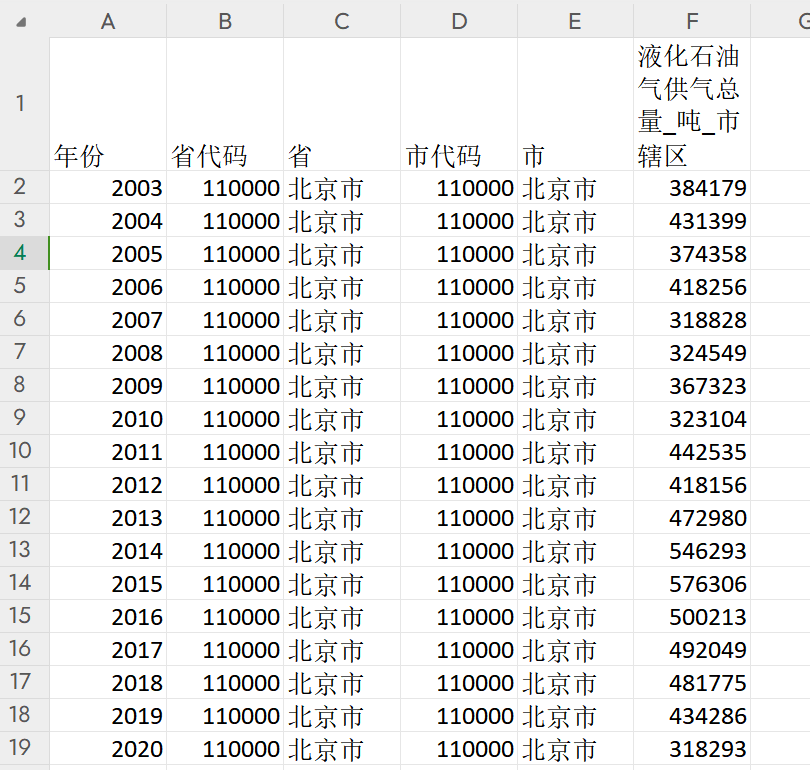Image resolution: width=810 pixels, height=770 pixels.
Task: Select the cell with value 576306
Action: (692, 584)
